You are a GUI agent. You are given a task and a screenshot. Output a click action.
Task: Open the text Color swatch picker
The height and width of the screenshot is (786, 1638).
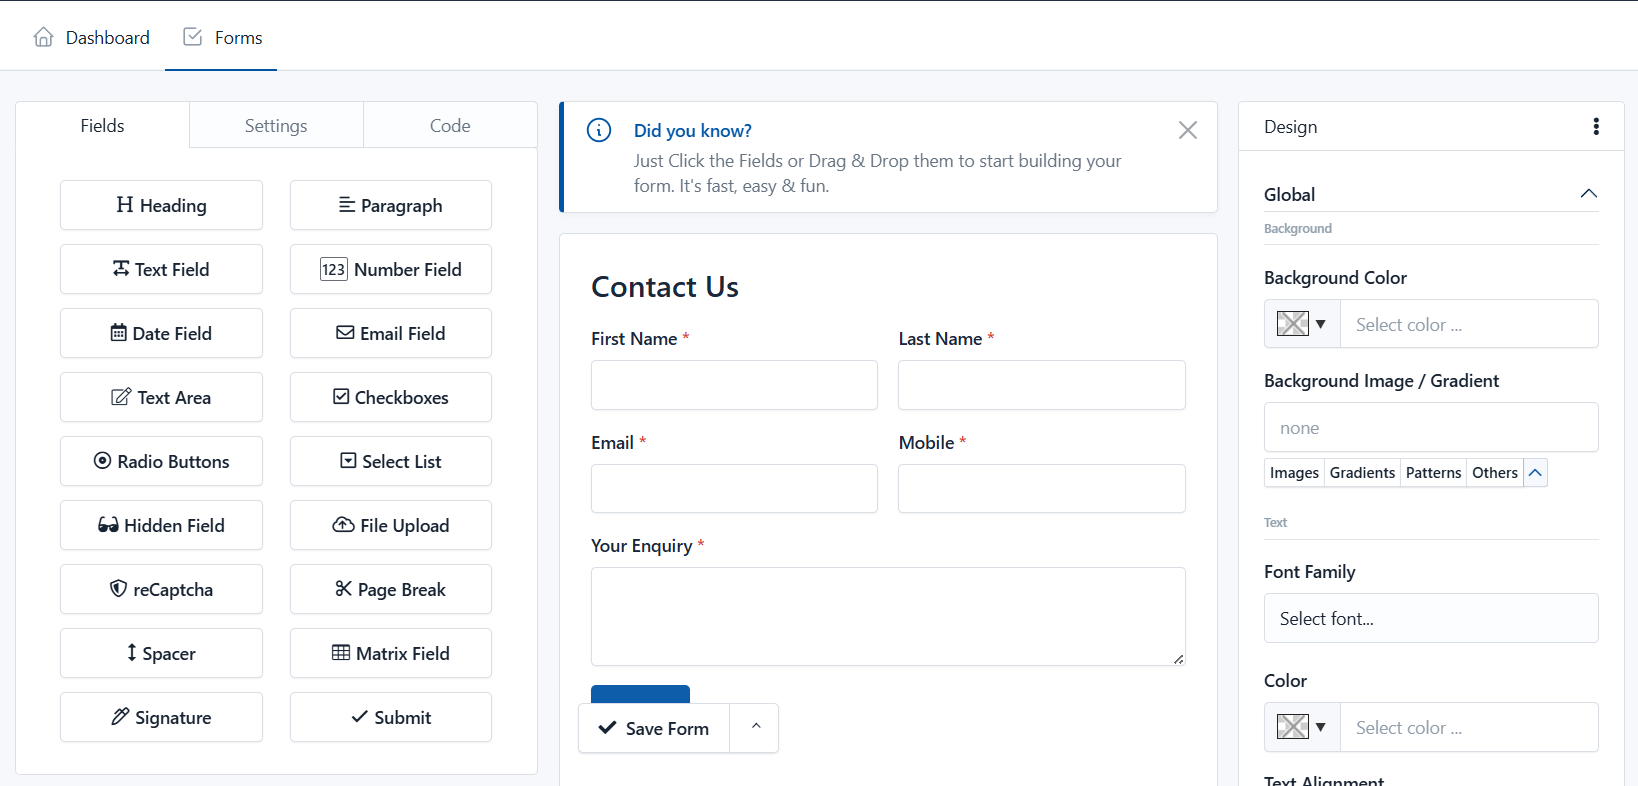[1302, 727]
